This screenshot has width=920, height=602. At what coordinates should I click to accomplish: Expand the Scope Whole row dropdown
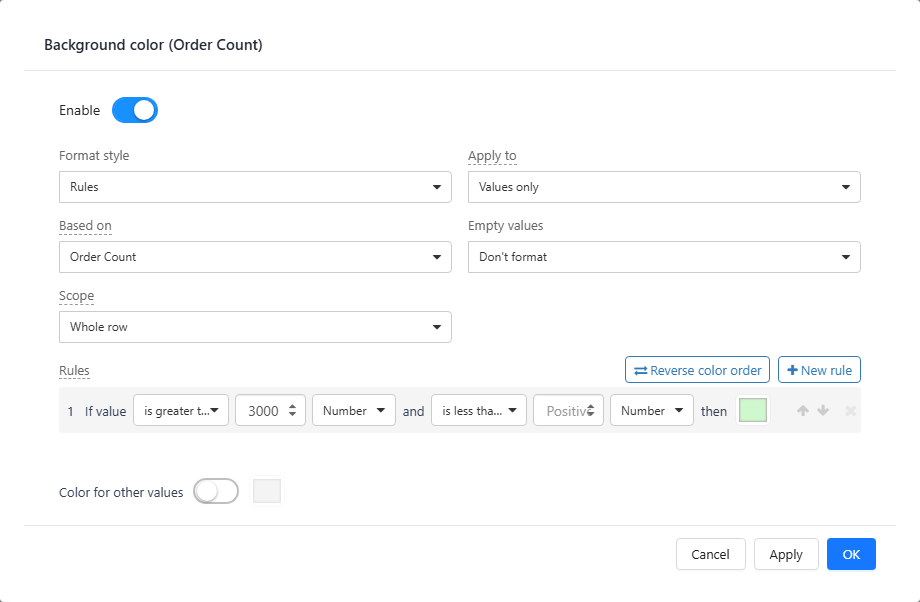(x=255, y=327)
